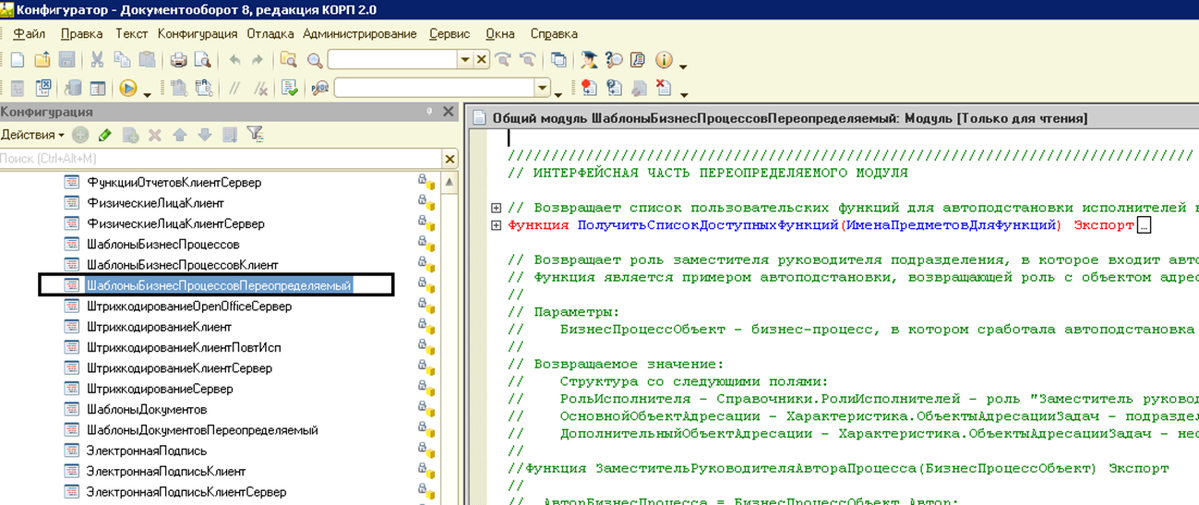This screenshot has height=505, width=1199.
Task: Start debugging with the play icon
Action: point(128,88)
